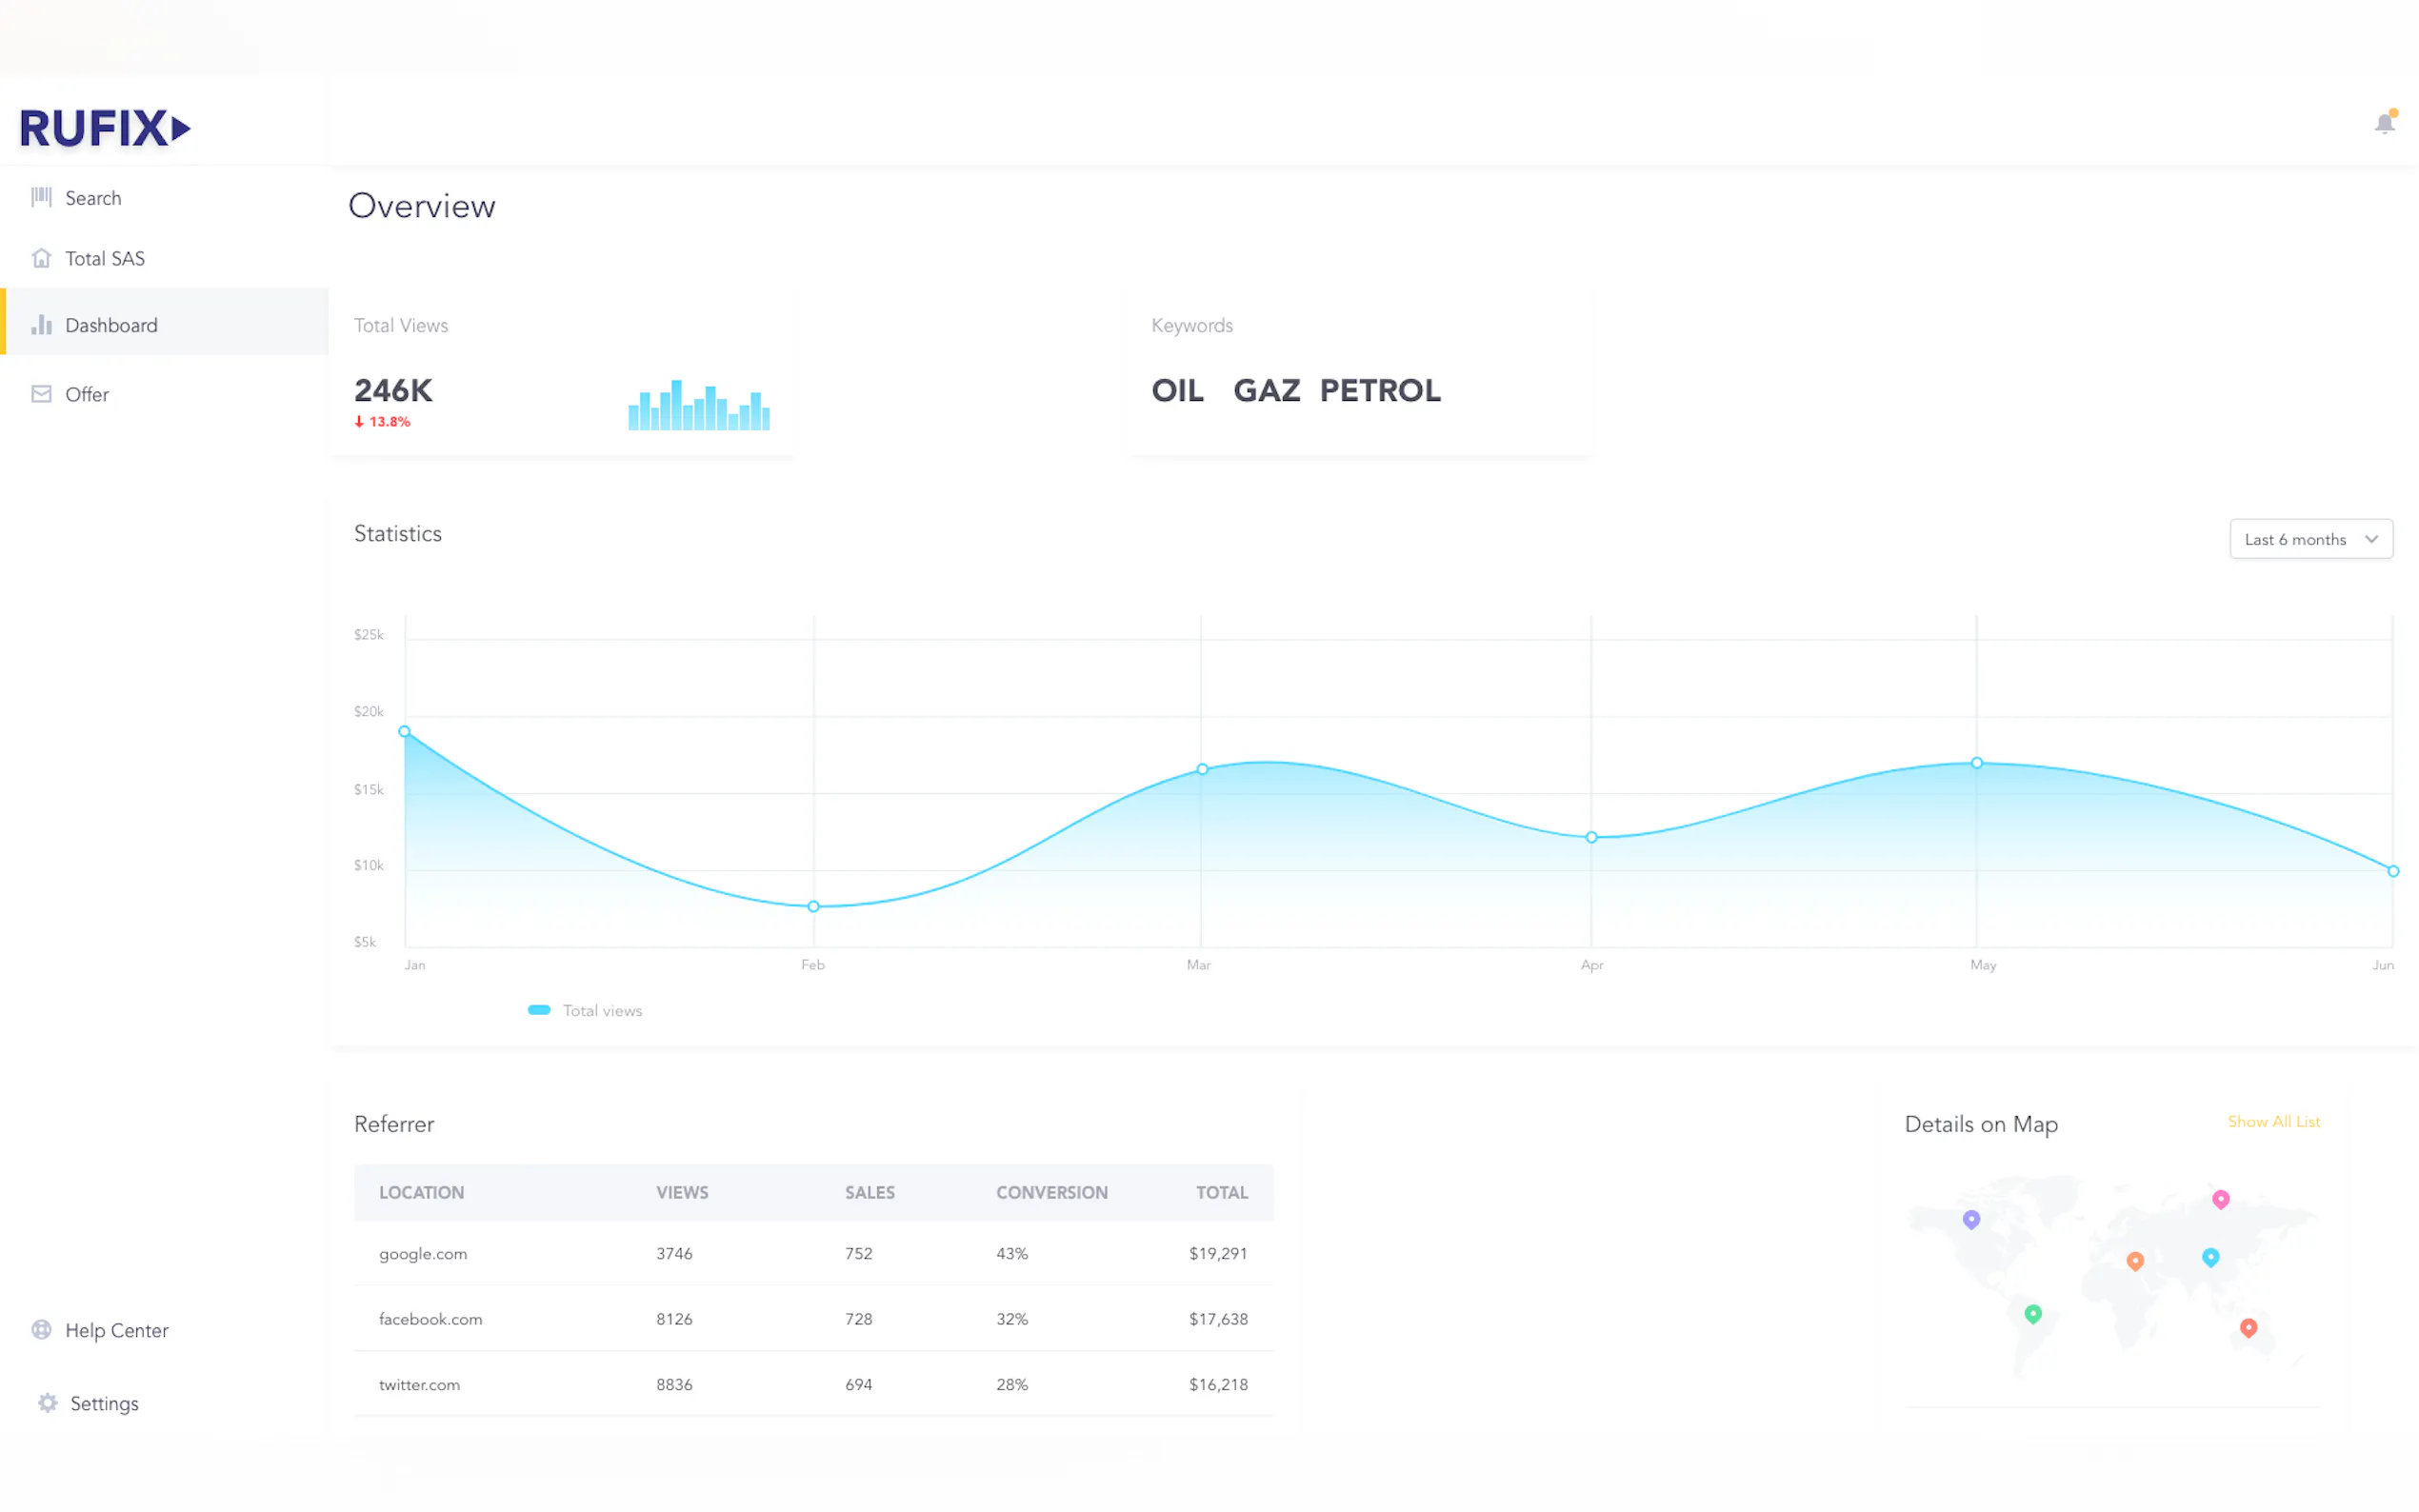This screenshot has height=1512, width=2419.
Task: Click the Help Center lifebuoy icon
Action: click(x=41, y=1330)
